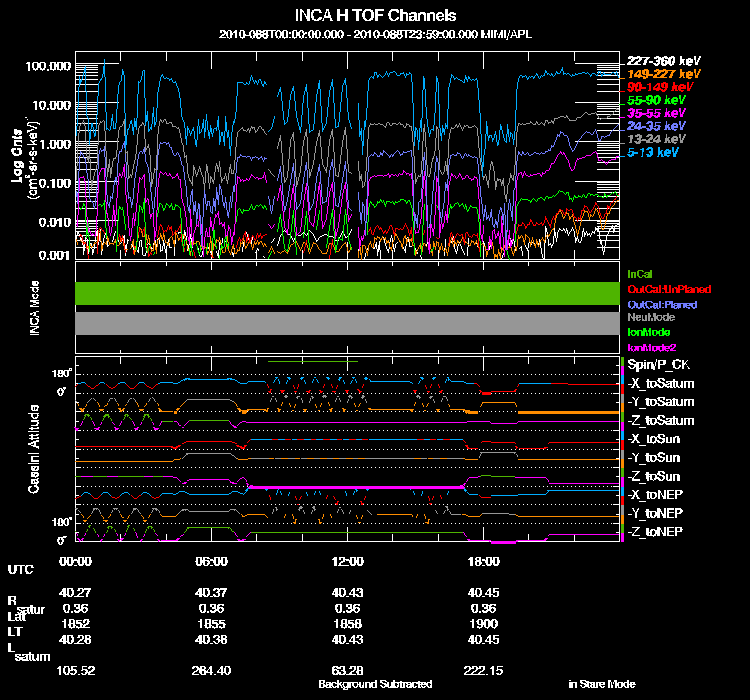
Task: Select the 55-90 keV legend label
Action: (656, 100)
